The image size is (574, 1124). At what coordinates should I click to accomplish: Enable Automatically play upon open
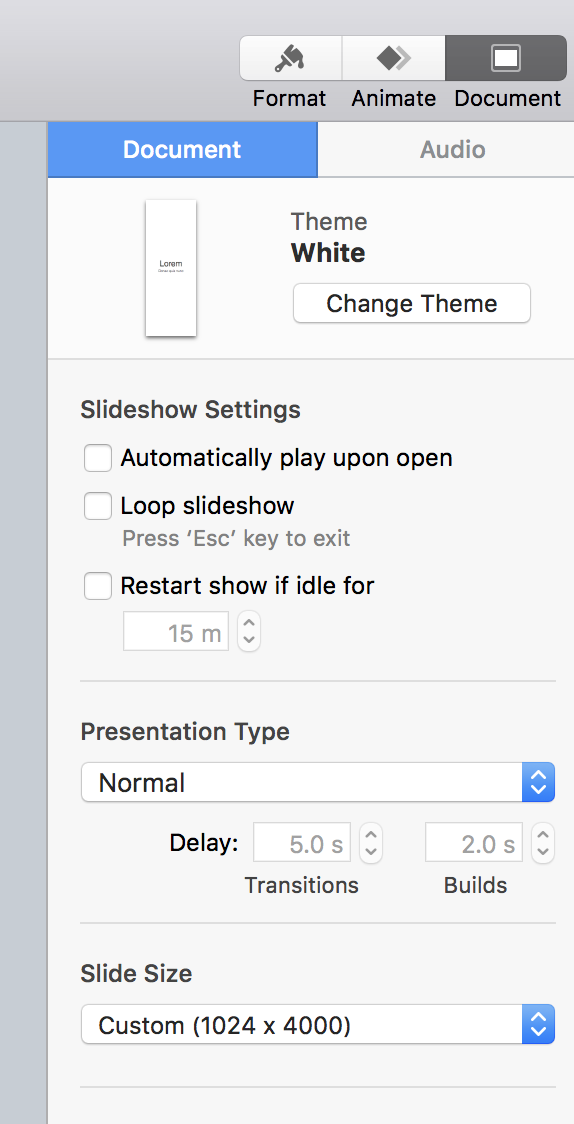point(98,458)
